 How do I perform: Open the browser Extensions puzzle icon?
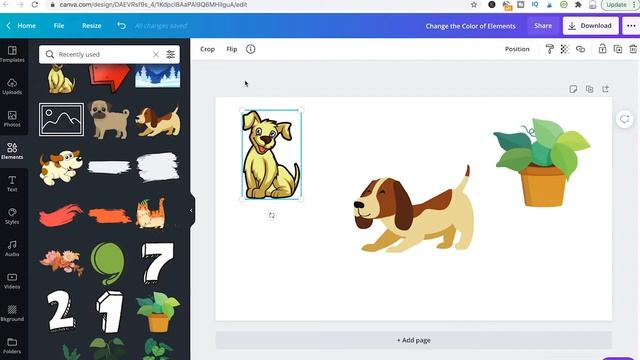[x=578, y=4]
